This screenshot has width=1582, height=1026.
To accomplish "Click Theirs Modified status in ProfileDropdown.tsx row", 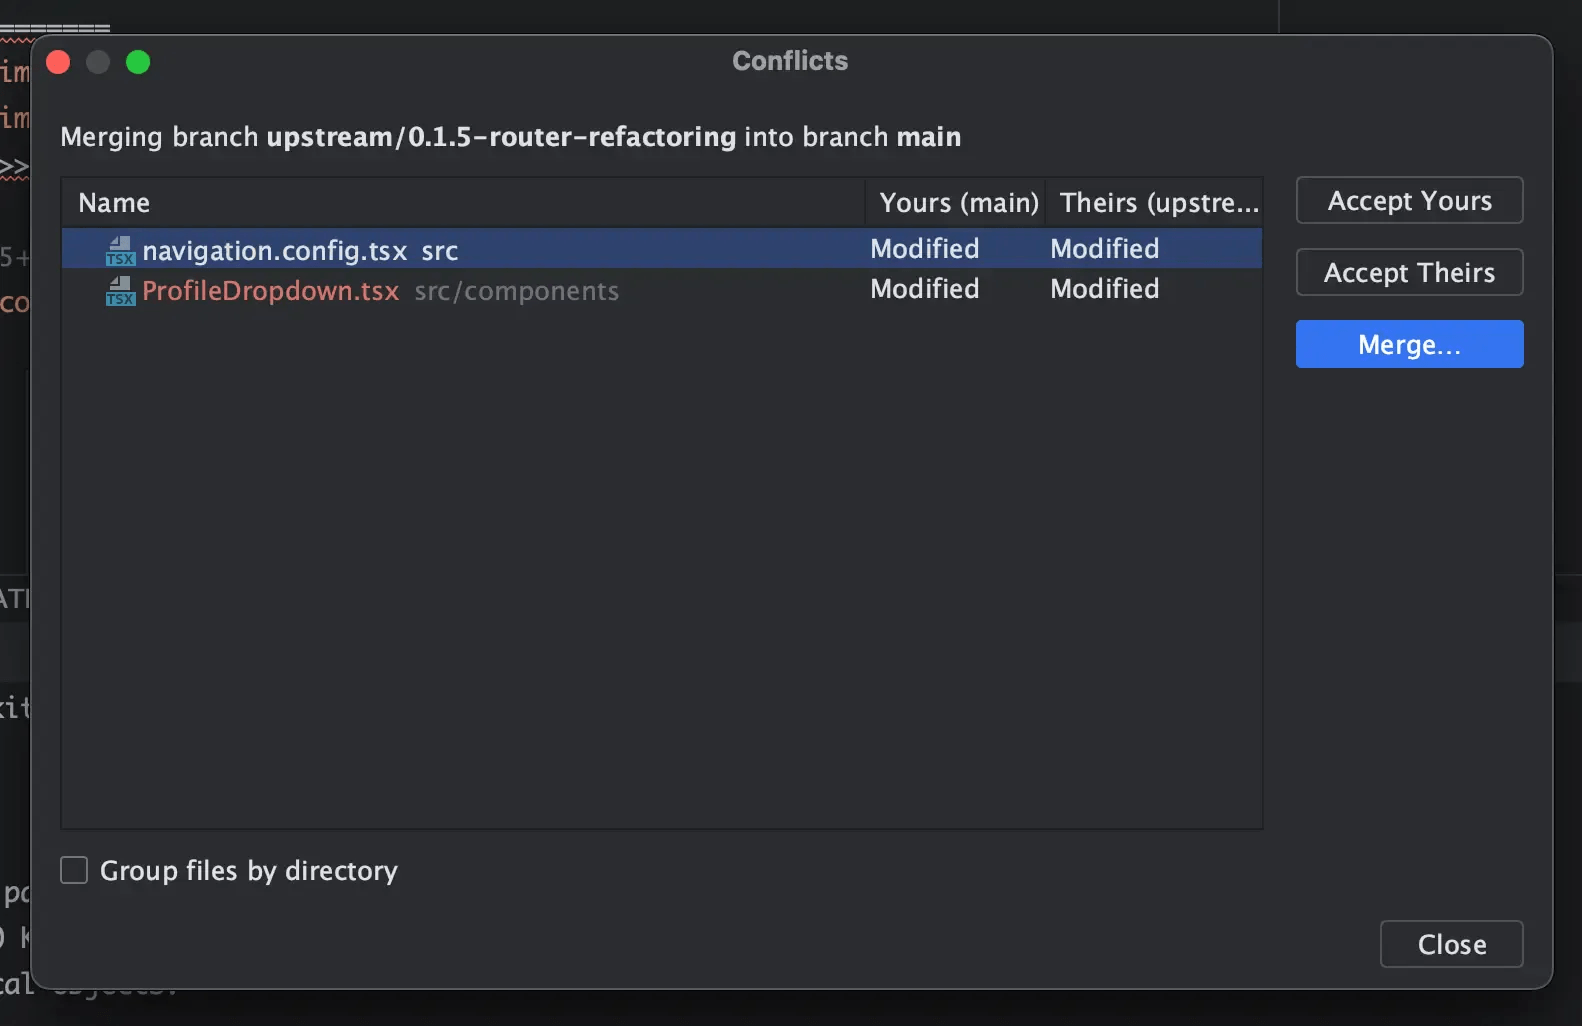I will pyautogui.click(x=1104, y=289).
